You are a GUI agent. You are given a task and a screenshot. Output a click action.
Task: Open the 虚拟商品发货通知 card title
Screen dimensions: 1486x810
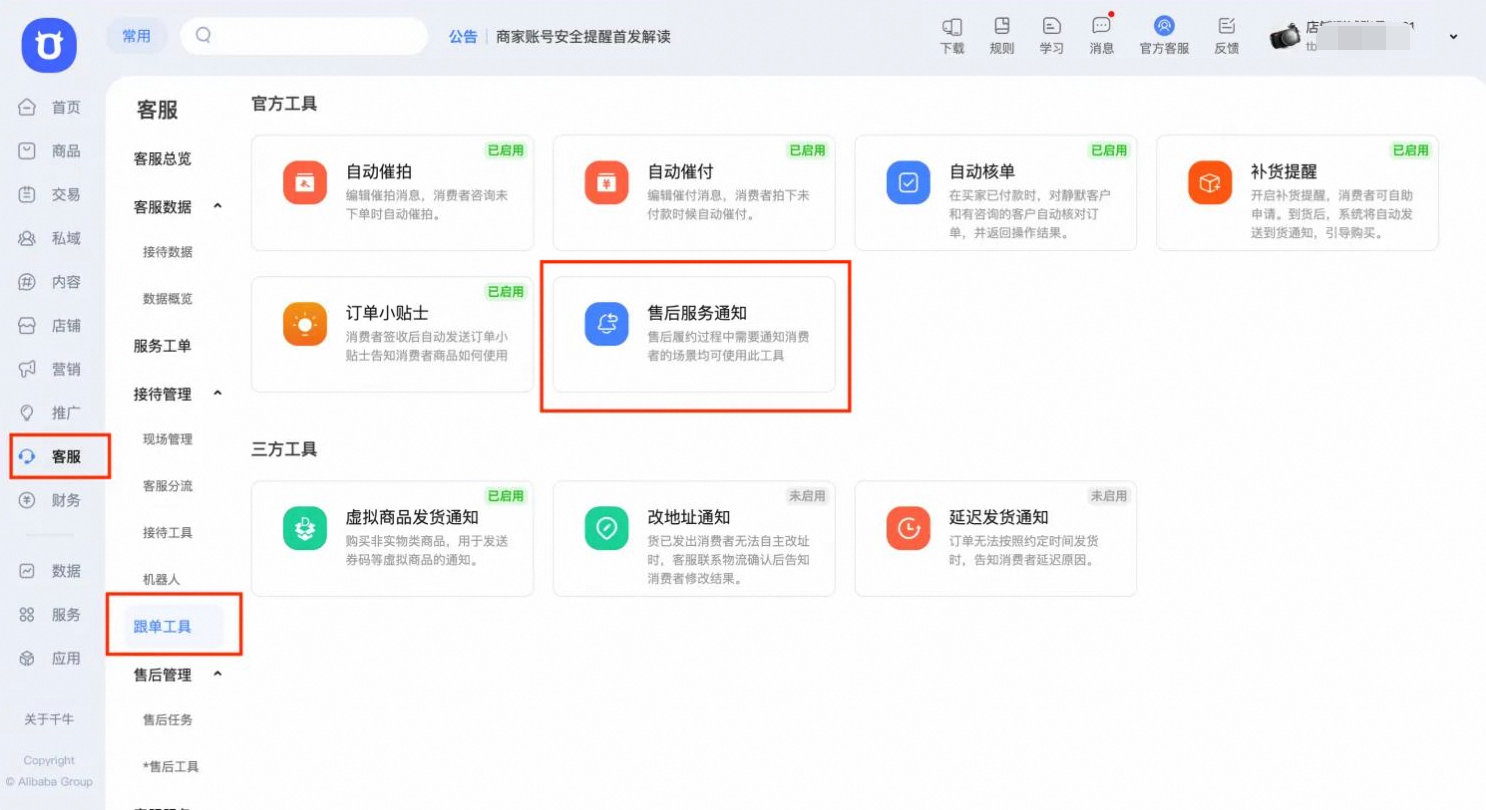coord(412,517)
